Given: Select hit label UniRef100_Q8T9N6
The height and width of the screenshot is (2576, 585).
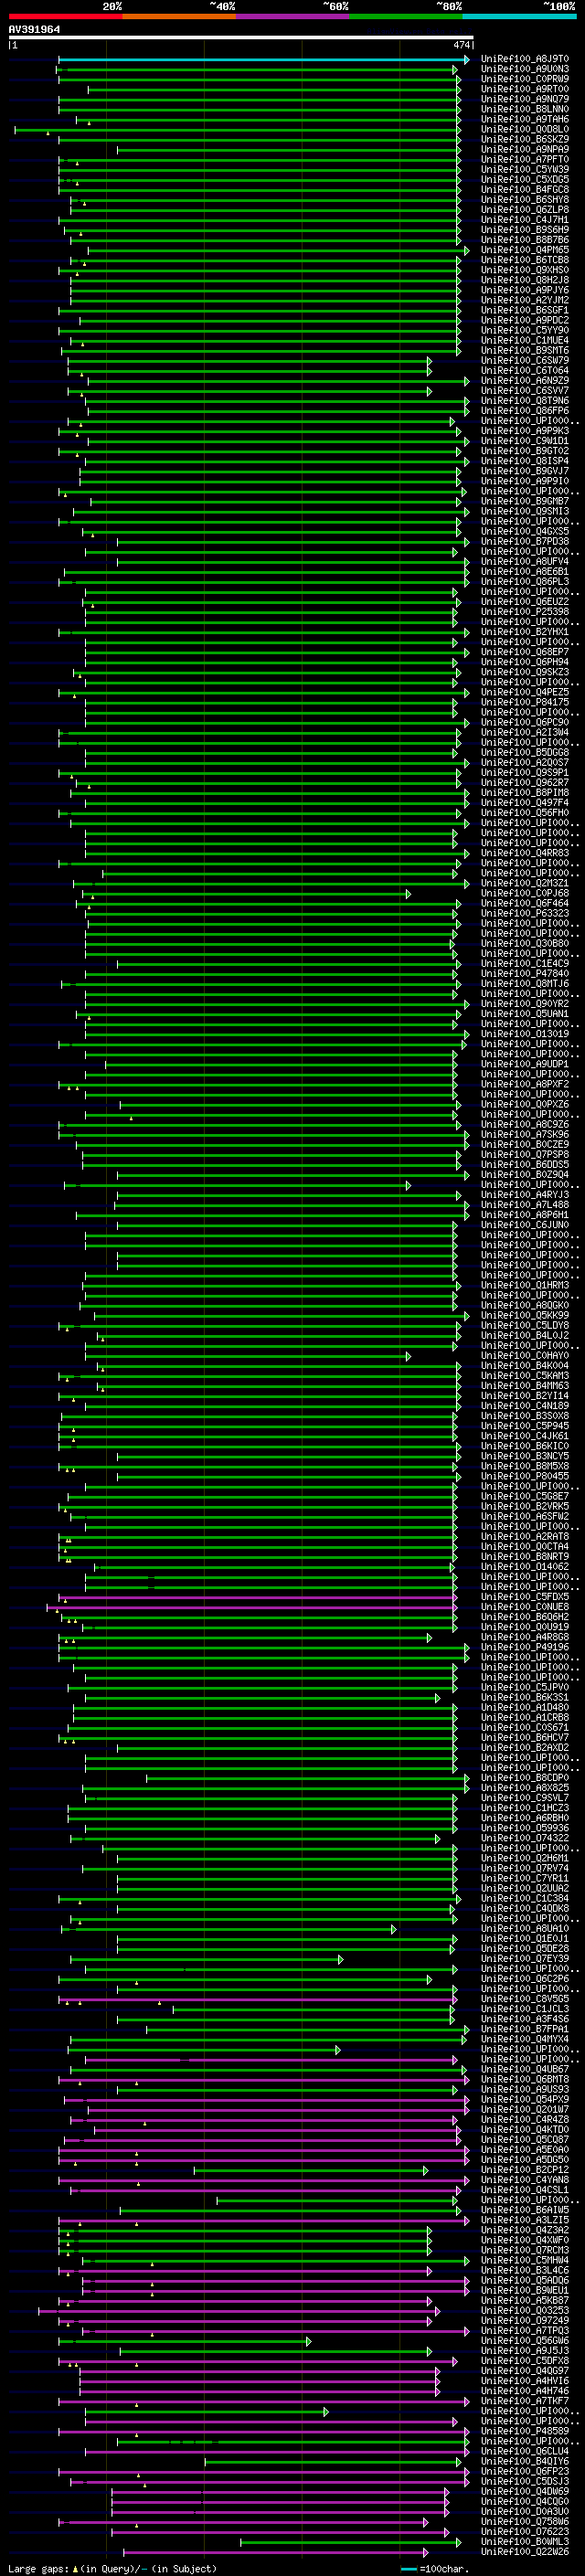Looking at the screenshot, I should pos(525,400).
